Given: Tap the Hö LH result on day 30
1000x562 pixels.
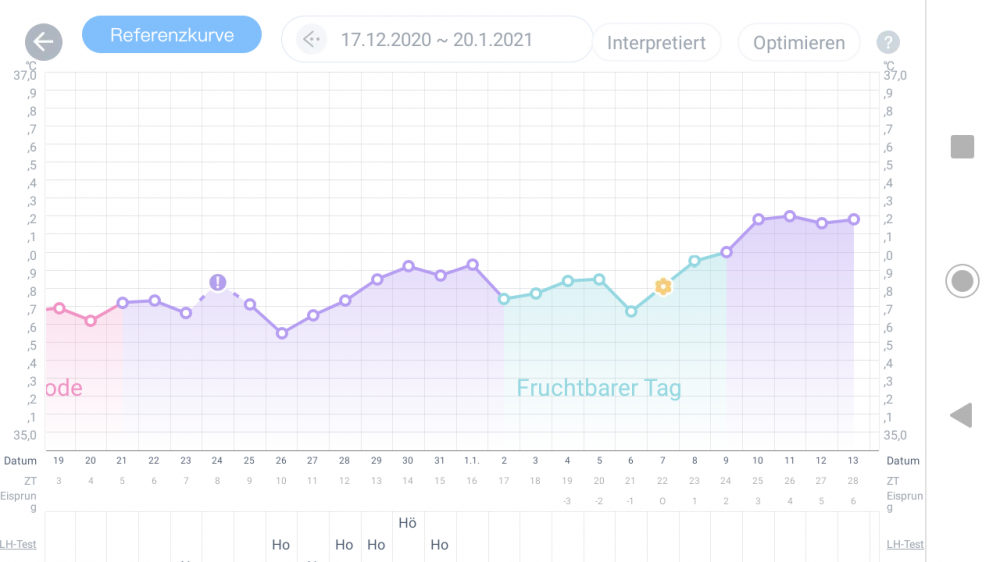Looking at the screenshot, I should pos(408,523).
